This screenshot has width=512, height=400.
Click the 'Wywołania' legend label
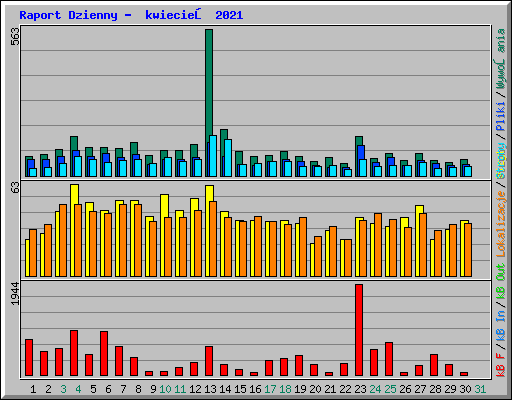click(501, 59)
